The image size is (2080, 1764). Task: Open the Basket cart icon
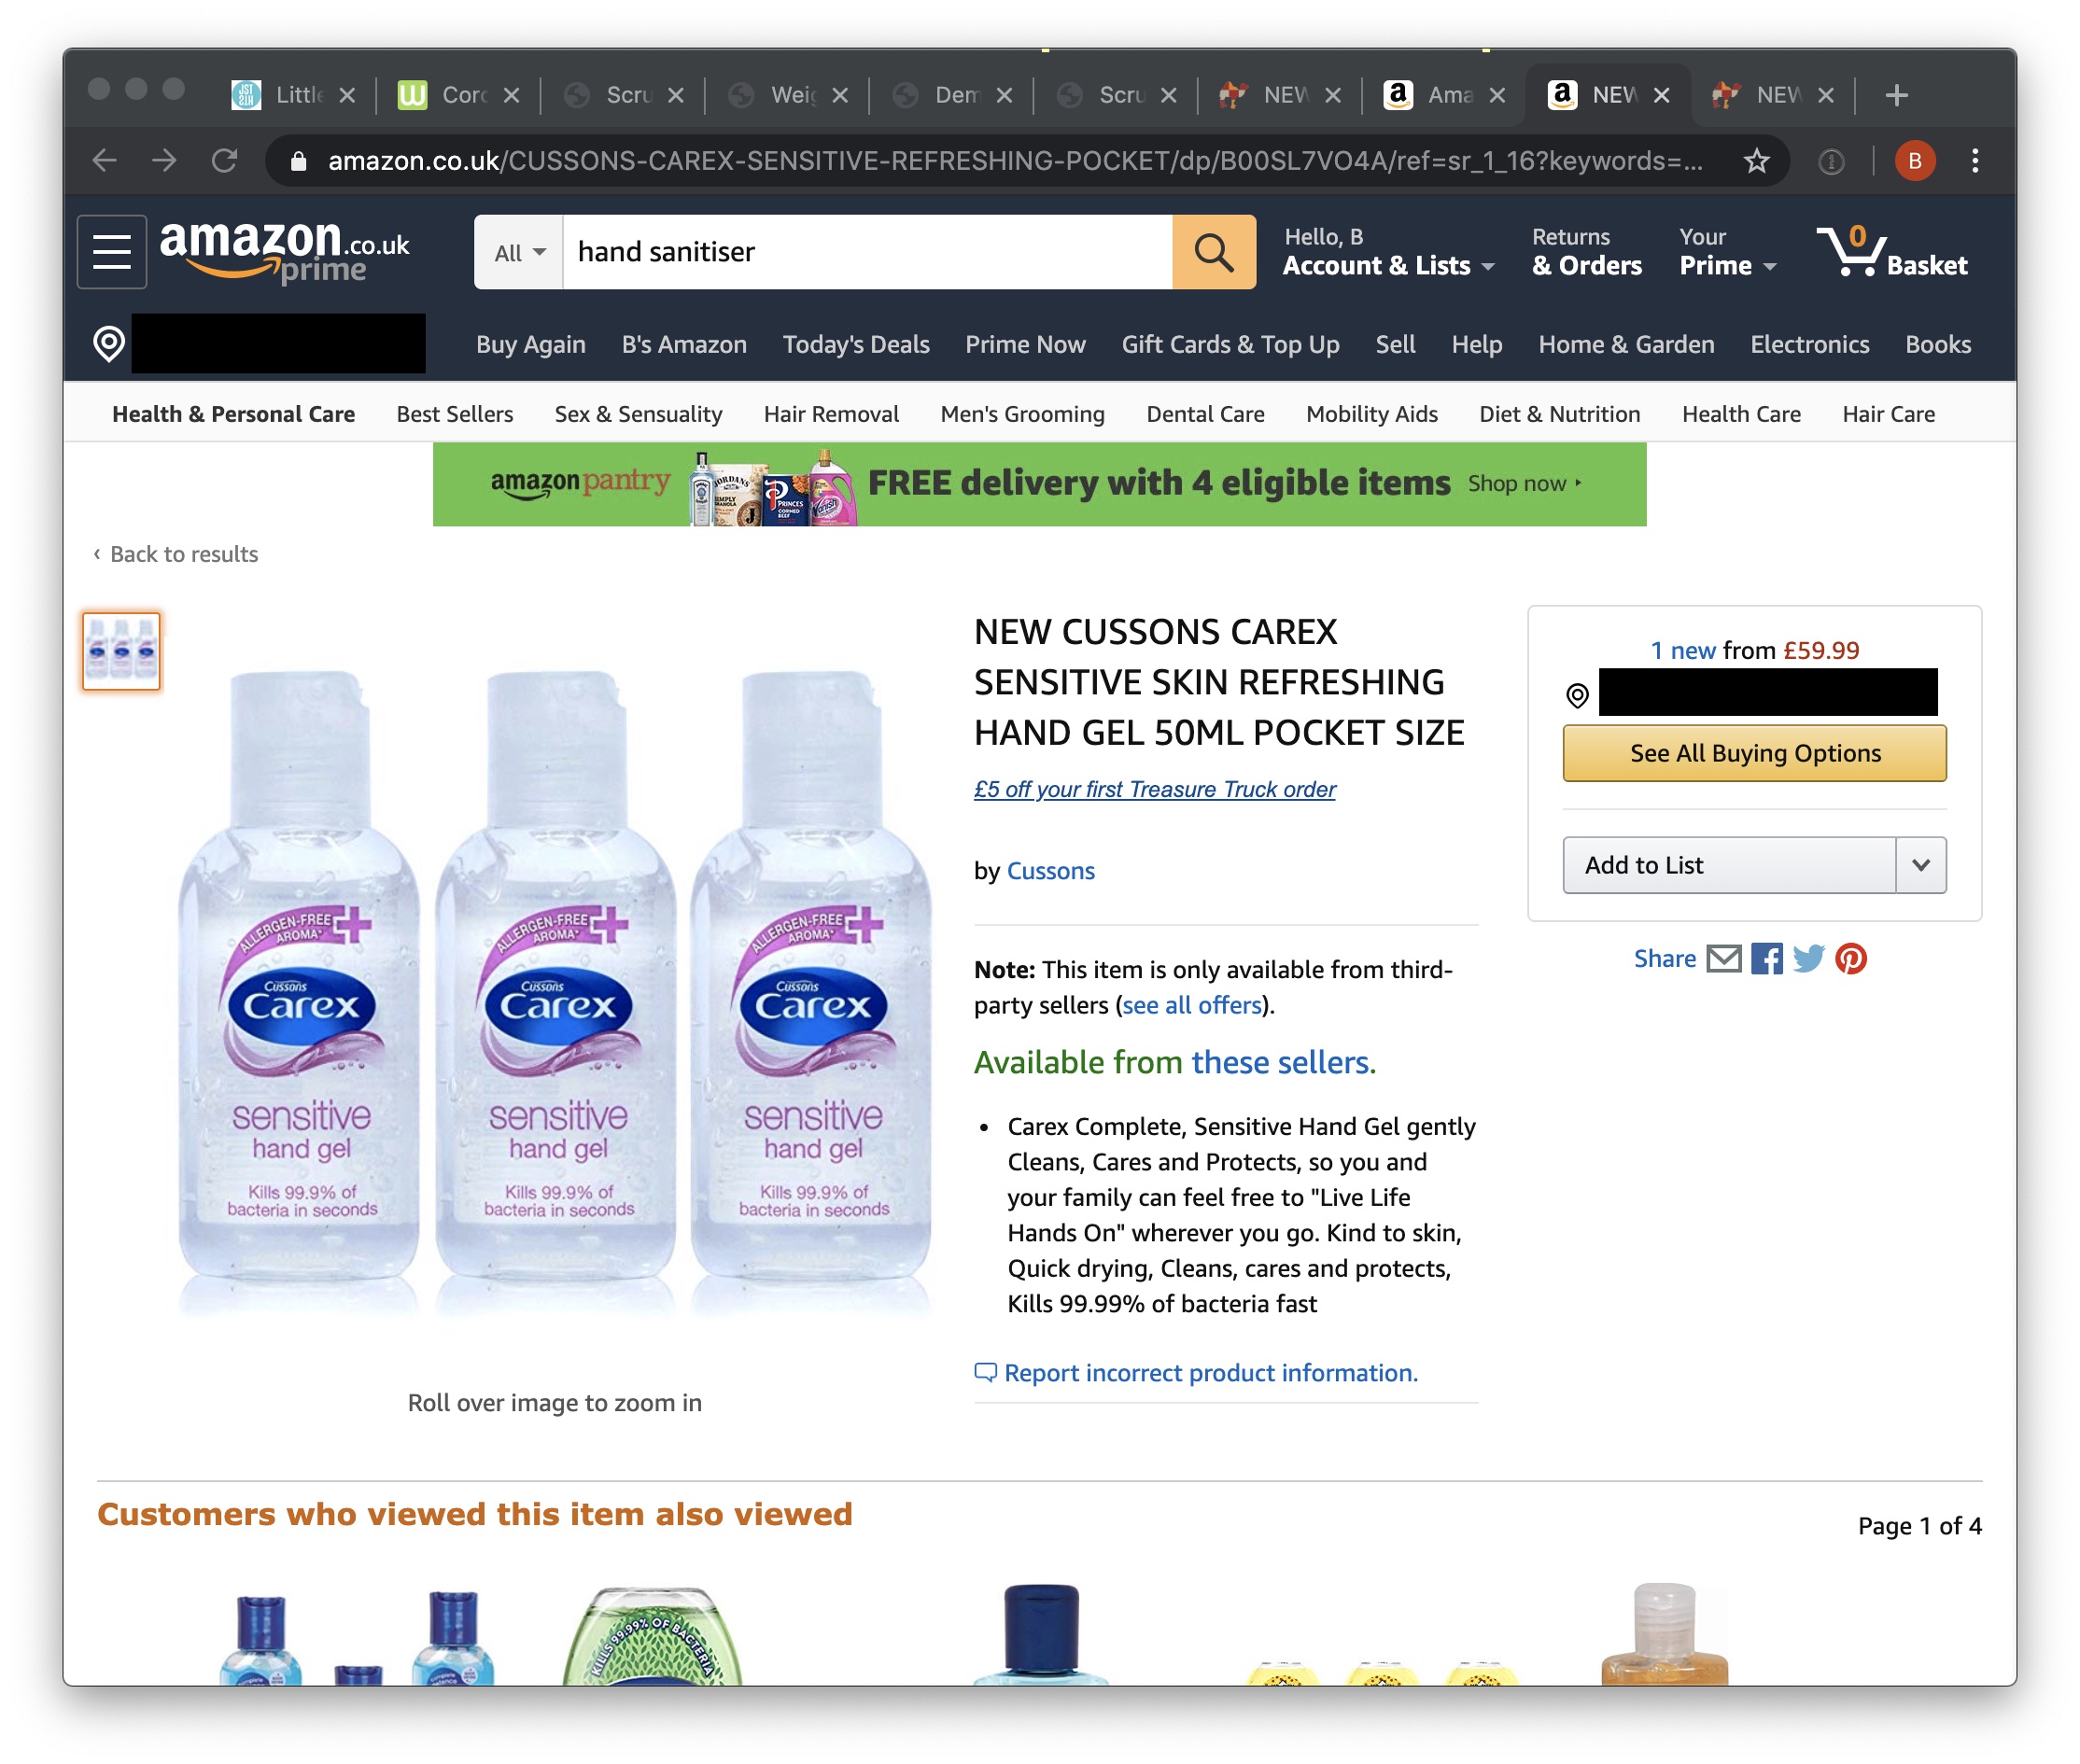click(x=1891, y=252)
